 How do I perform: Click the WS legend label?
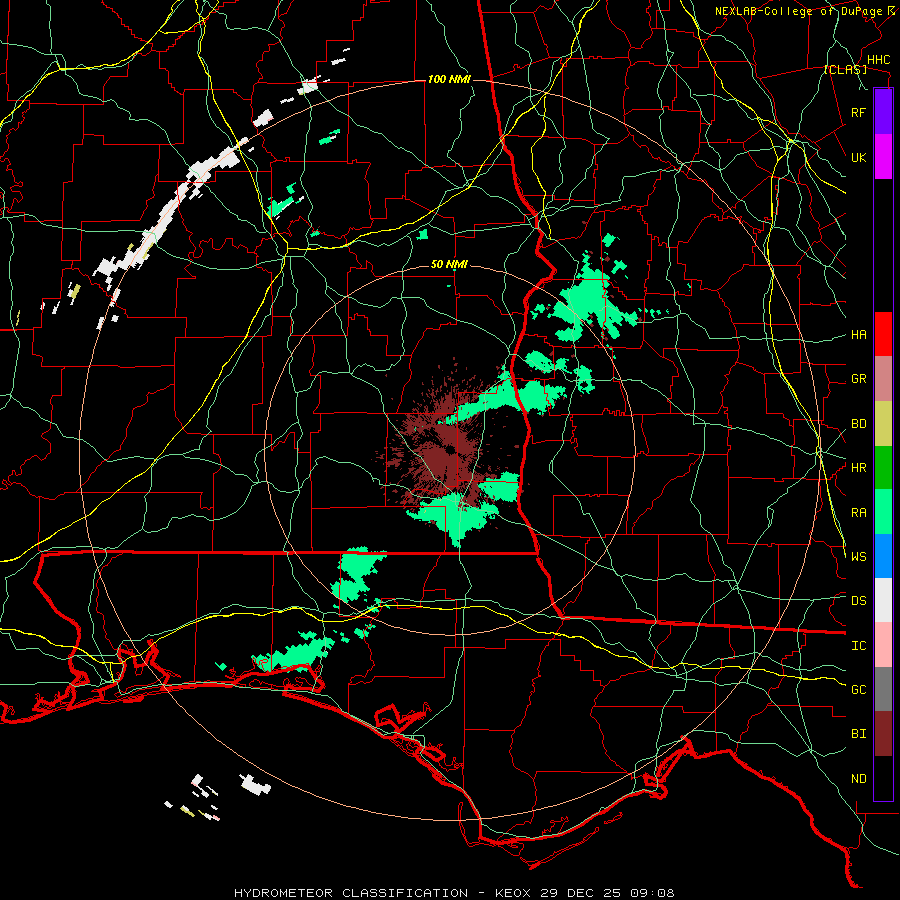point(858,557)
